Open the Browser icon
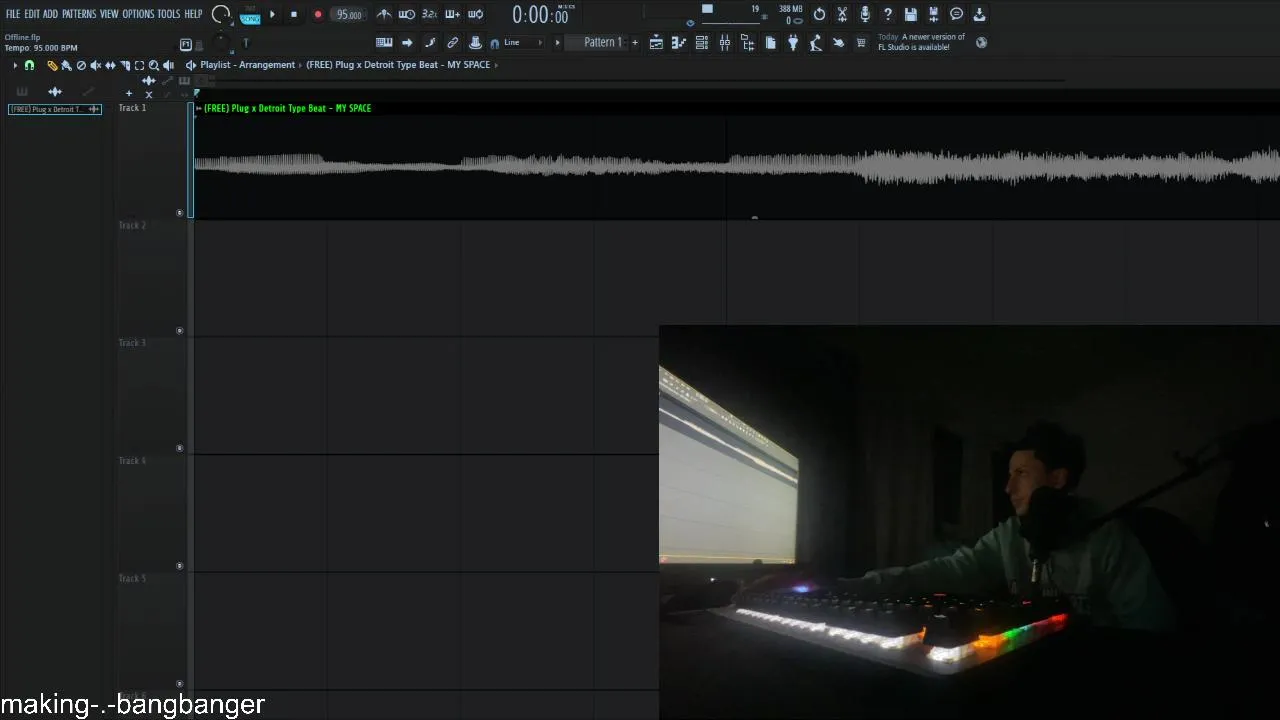The width and height of the screenshot is (1280, 720). (x=748, y=42)
